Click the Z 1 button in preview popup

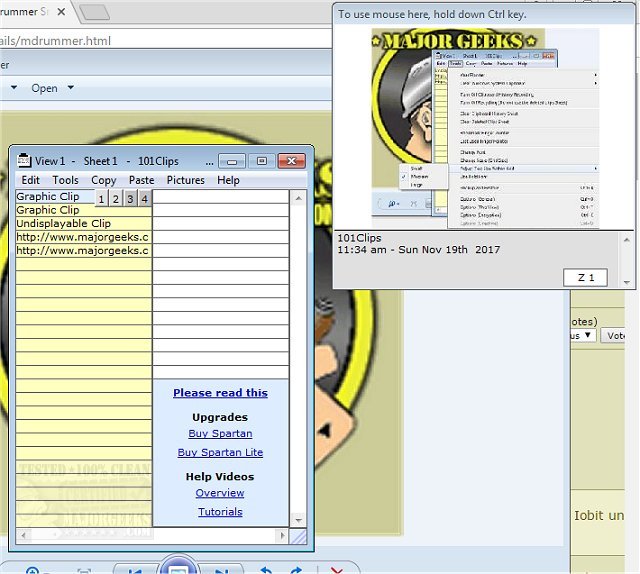tap(585, 278)
